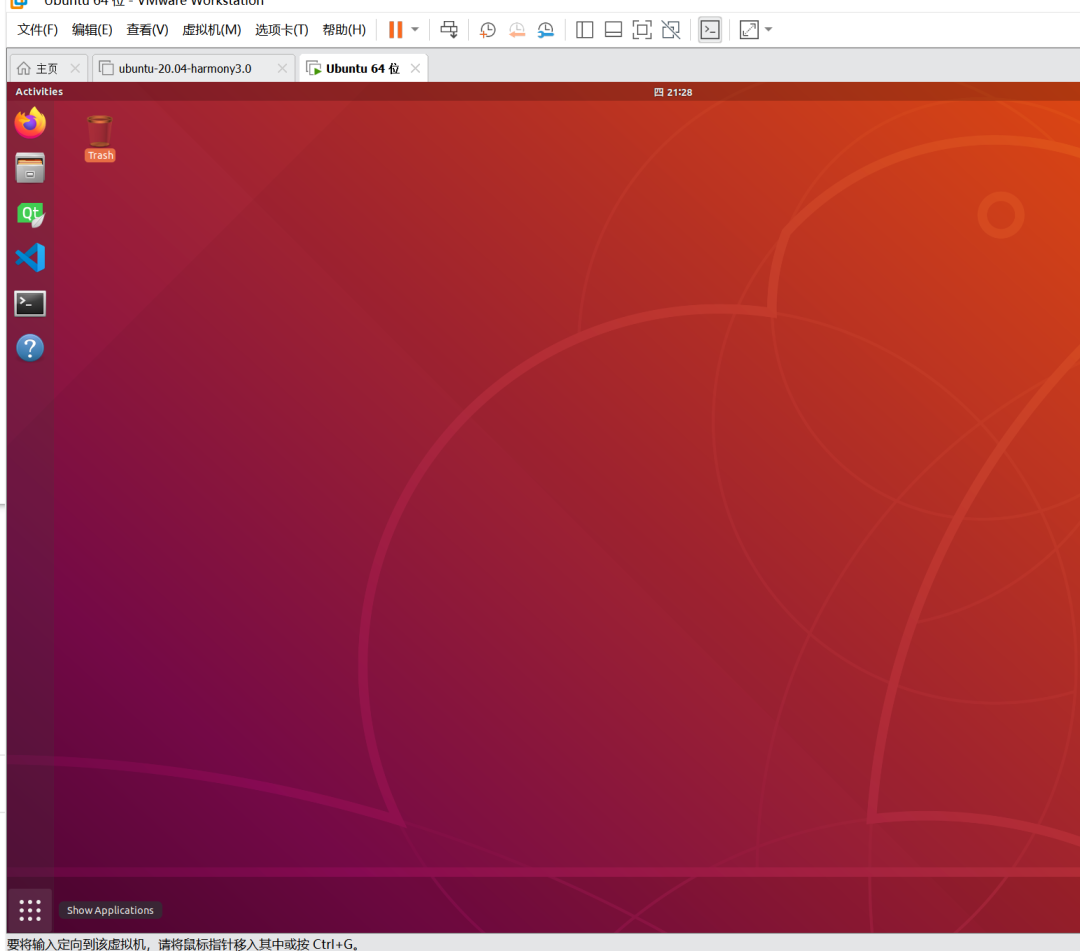Open the 文件(F) menu
Image resolution: width=1080 pixels, height=951 pixels.
pyautogui.click(x=37, y=30)
